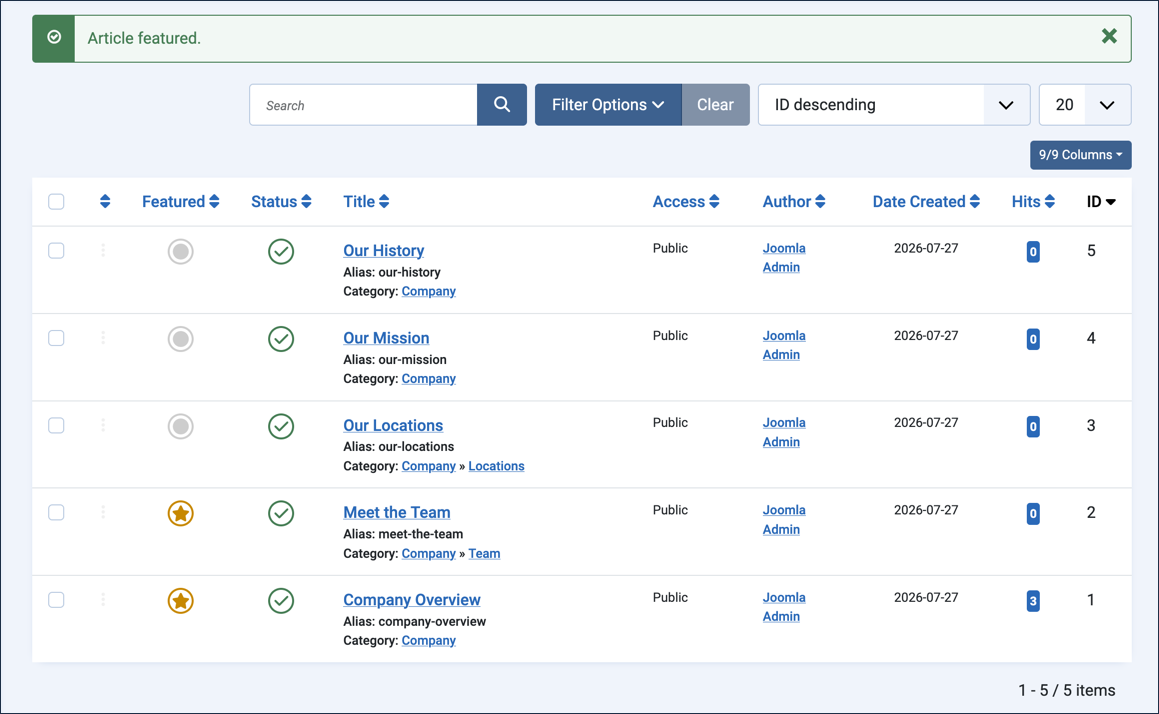The image size is (1159, 714).
Task: Click the search magnifier button
Action: click(x=502, y=105)
